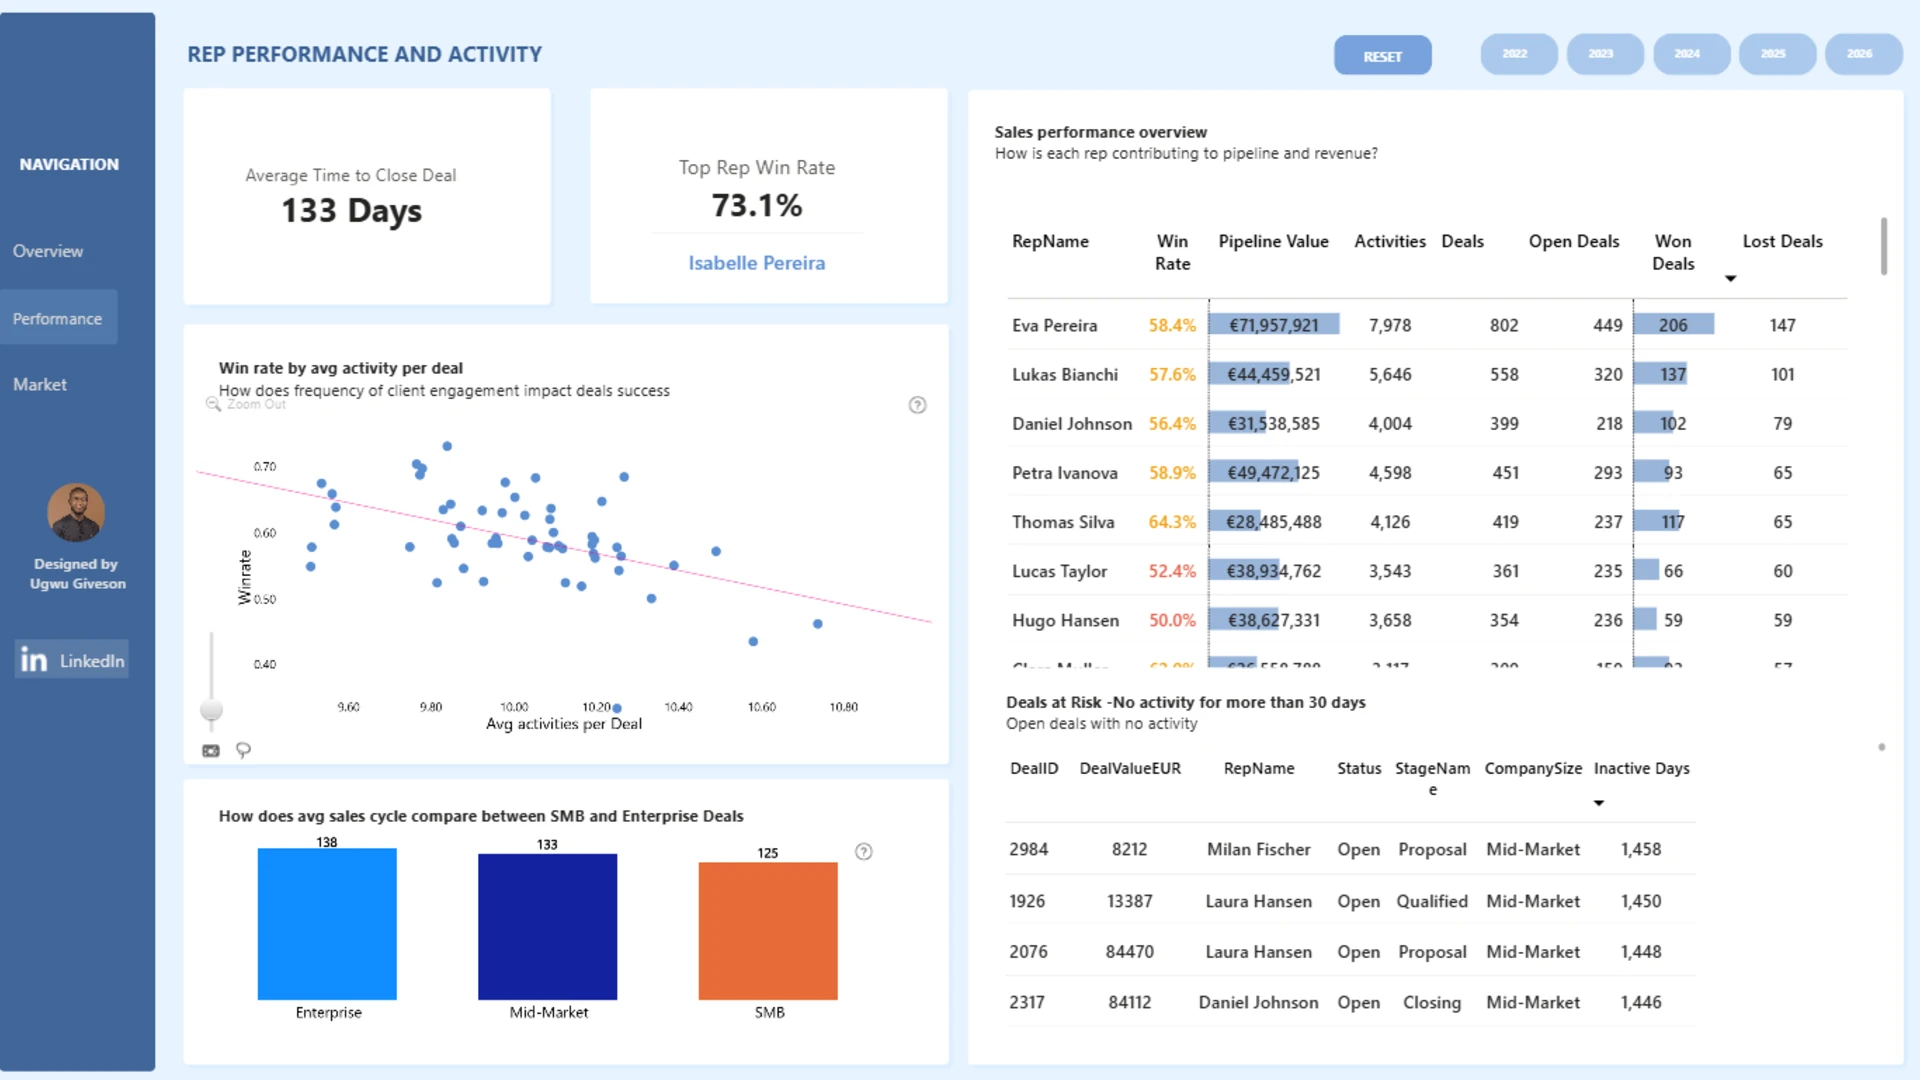Toggle the 2022 year filter

(x=1518, y=54)
